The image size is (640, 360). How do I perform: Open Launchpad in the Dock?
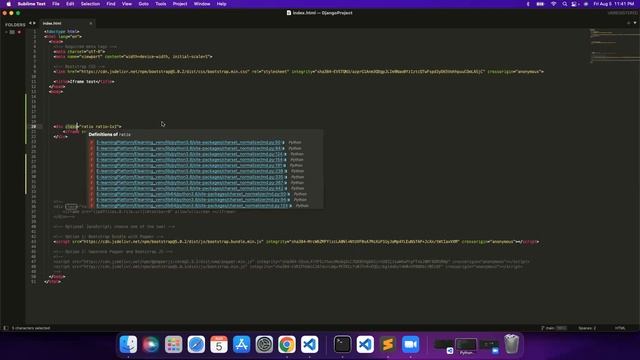[173, 344]
